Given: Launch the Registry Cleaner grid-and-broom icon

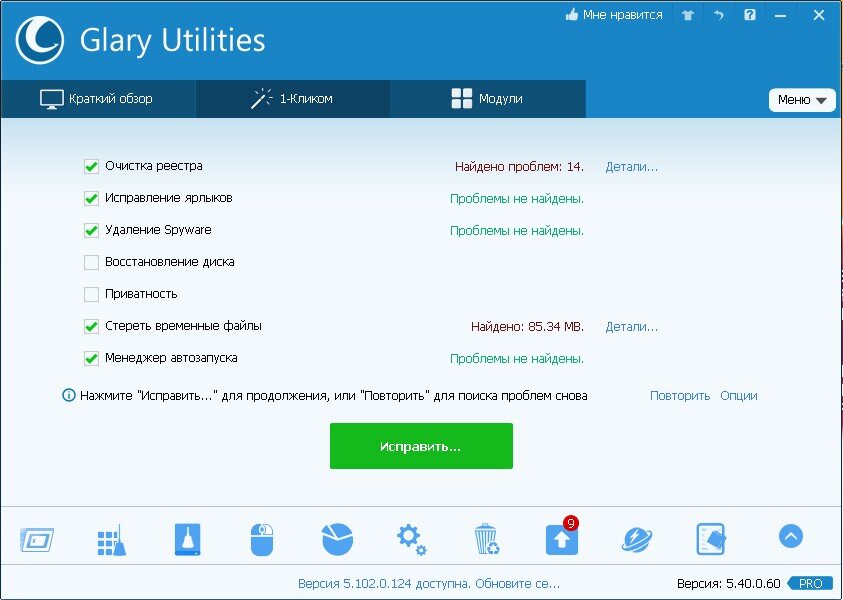Looking at the screenshot, I should [x=112, y=540].
